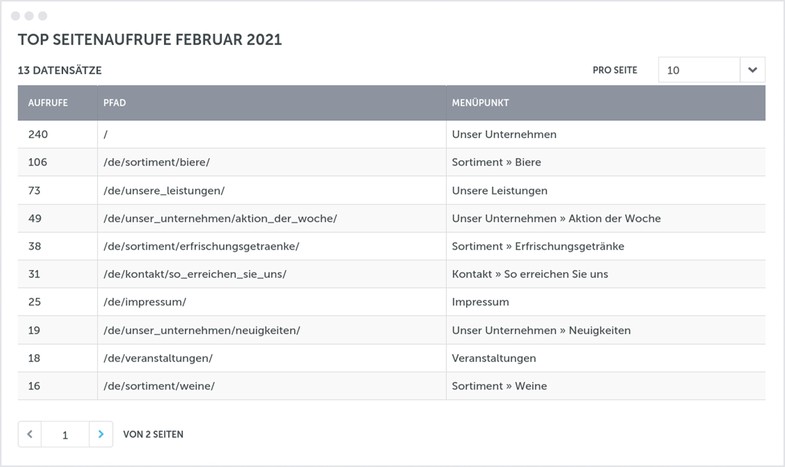Viewport: 785px width, 467px height.
Task: Sort by the Pfad column header
Action: coord(114,103)
